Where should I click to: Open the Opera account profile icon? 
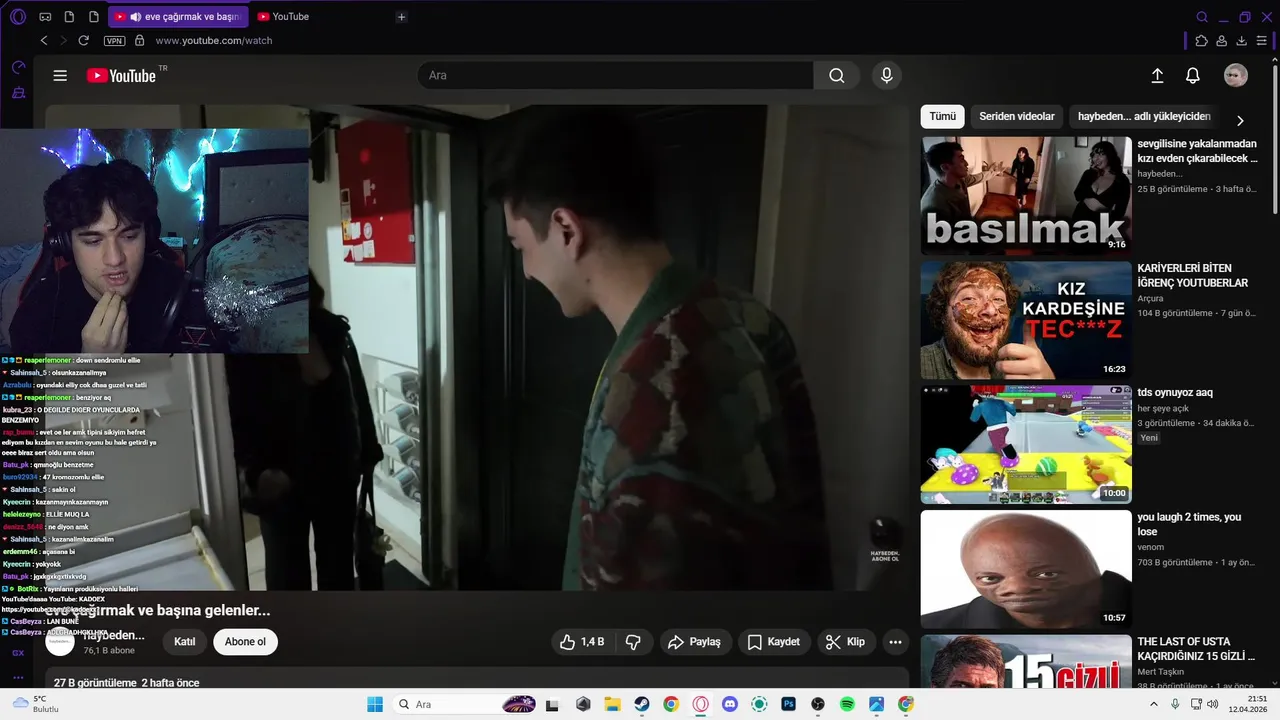(x=1222, y=41)
